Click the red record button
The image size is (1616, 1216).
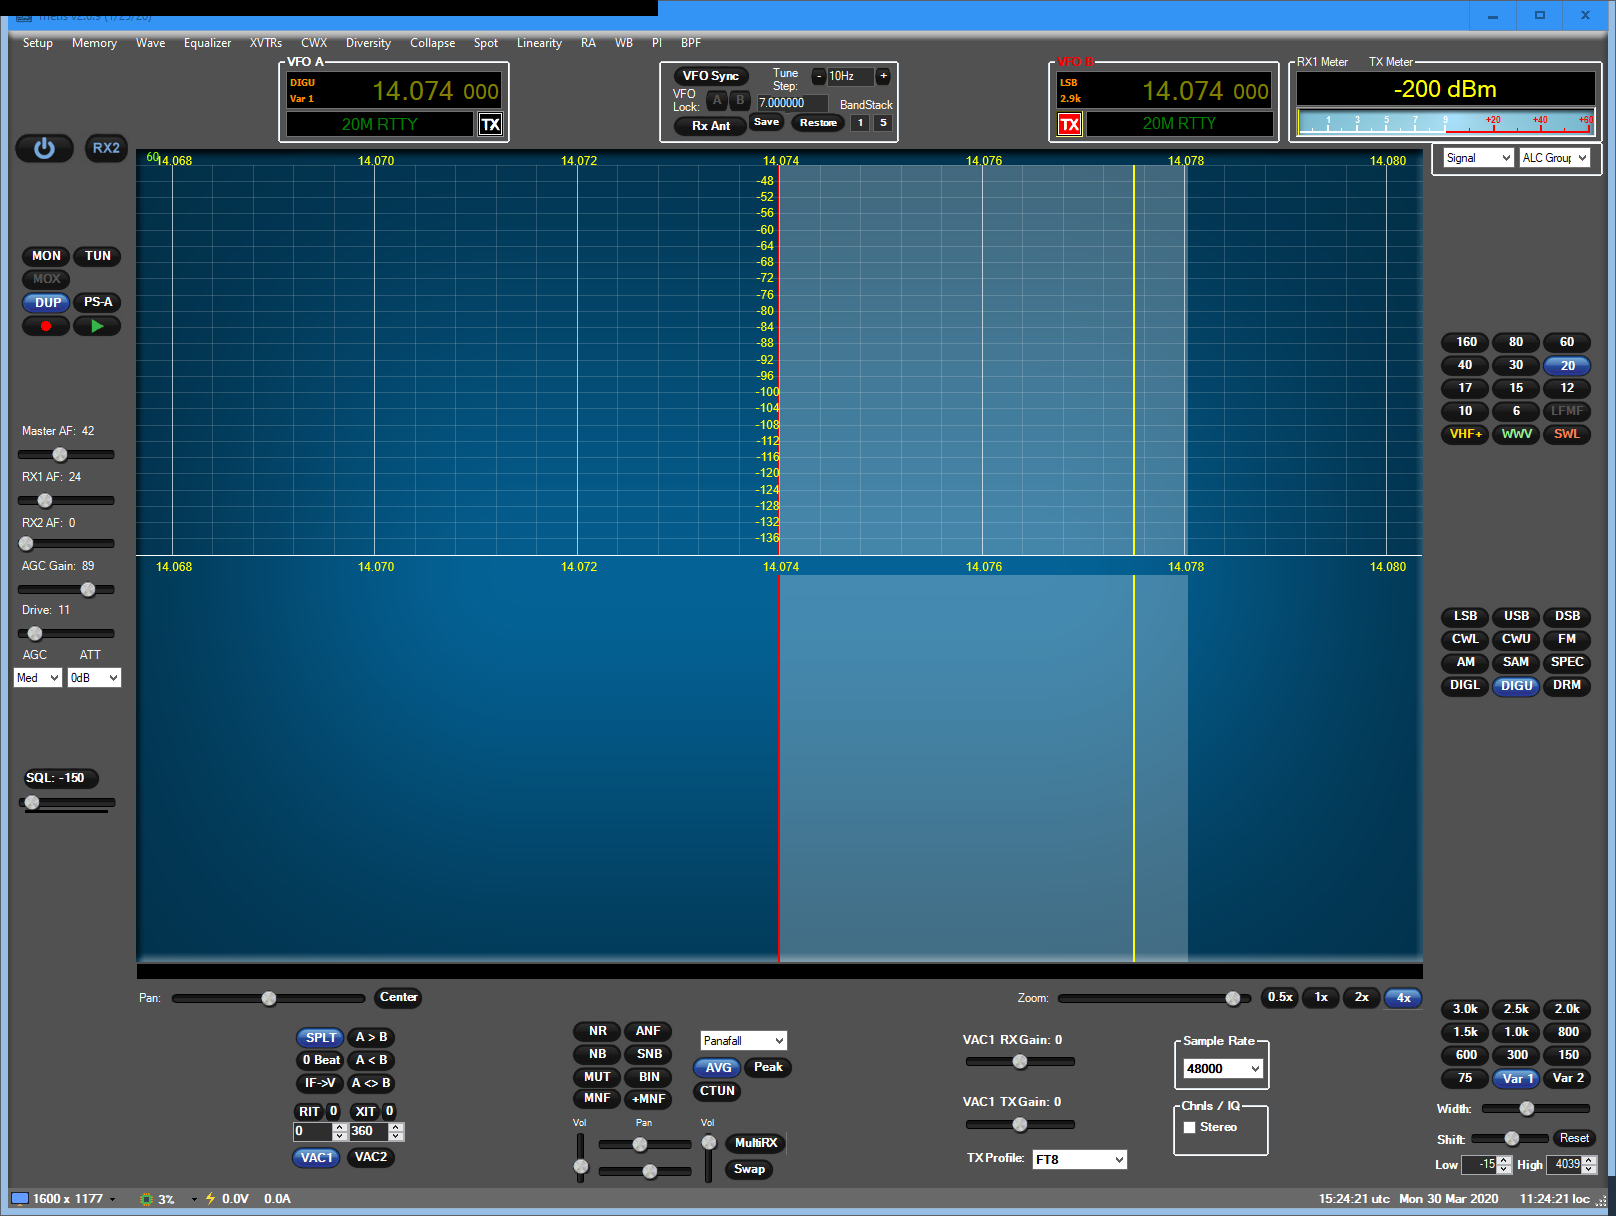46,326
